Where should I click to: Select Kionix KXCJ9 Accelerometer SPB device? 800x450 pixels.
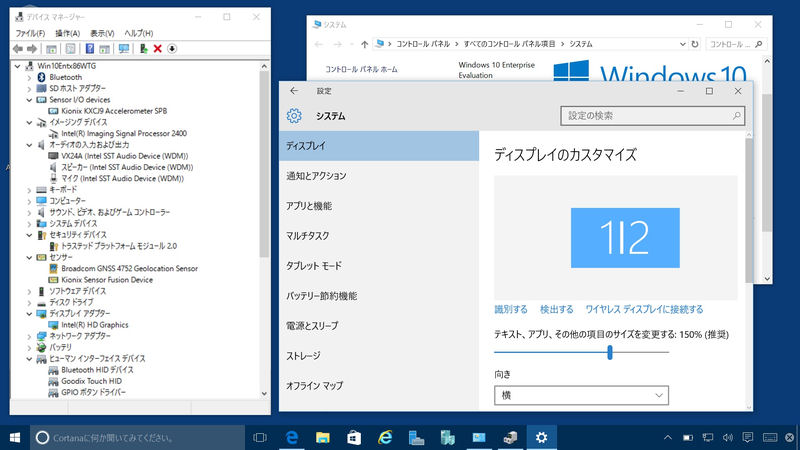point(114,111)
